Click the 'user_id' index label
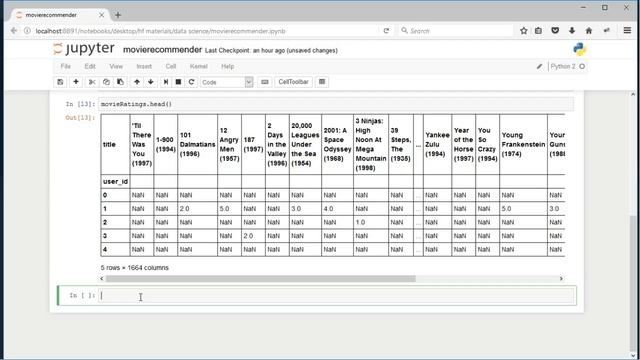This screenshot has height=360, width=640. (x=115, y=182)
